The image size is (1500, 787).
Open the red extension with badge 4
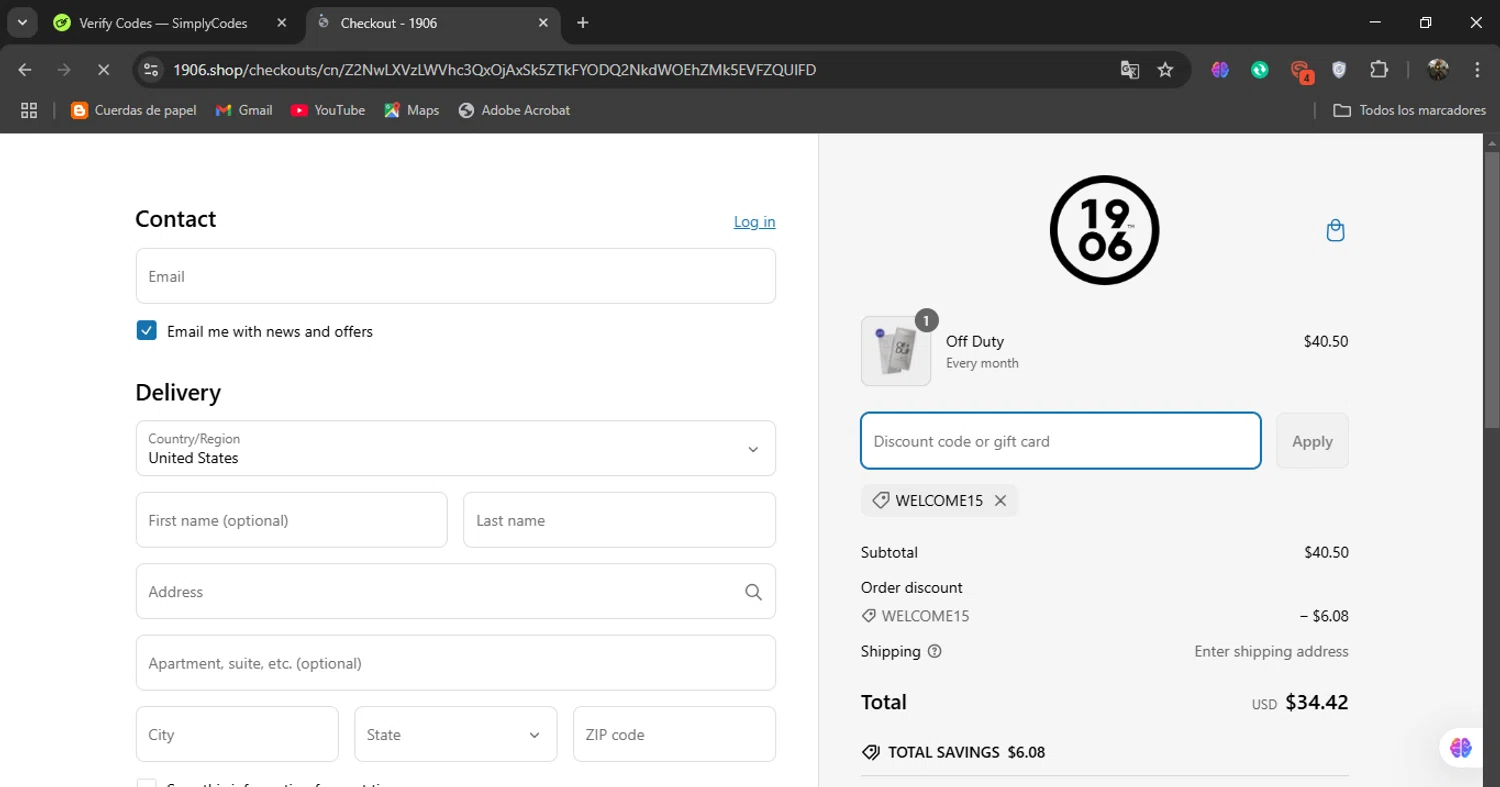pyautogui.click(x=1300, y=70)
